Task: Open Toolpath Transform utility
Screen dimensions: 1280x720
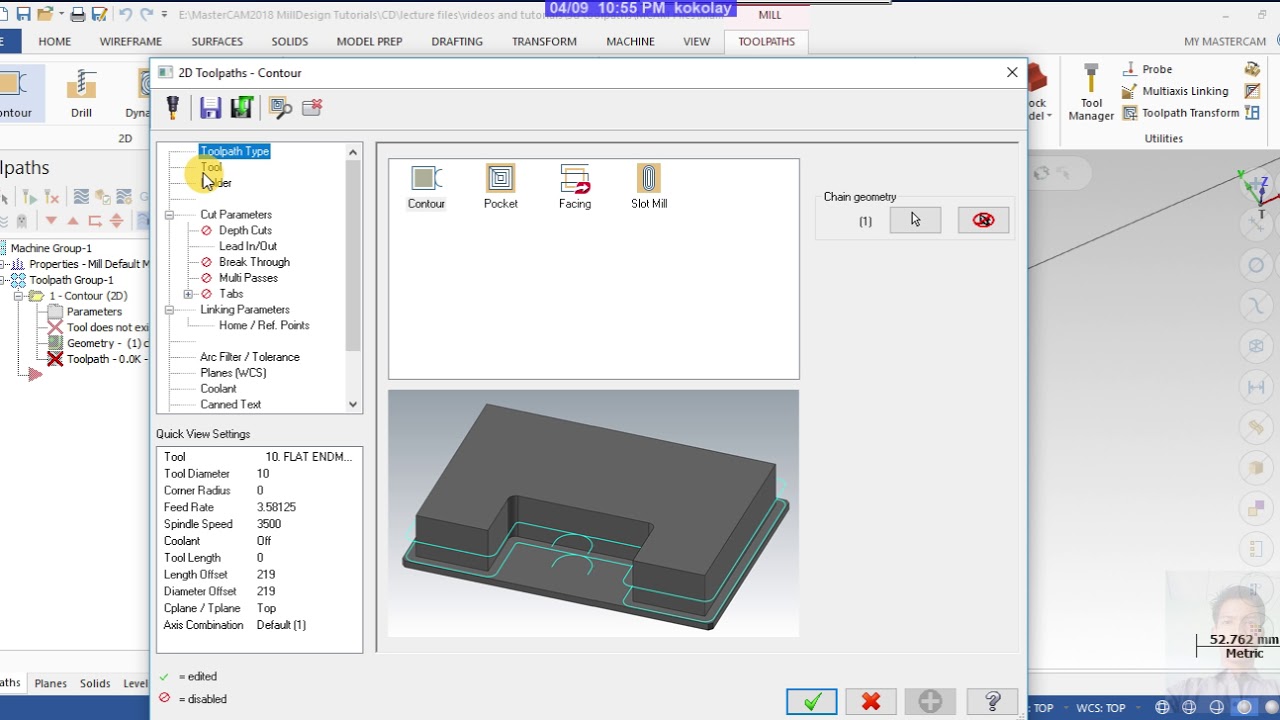Action: (1181, 113)
